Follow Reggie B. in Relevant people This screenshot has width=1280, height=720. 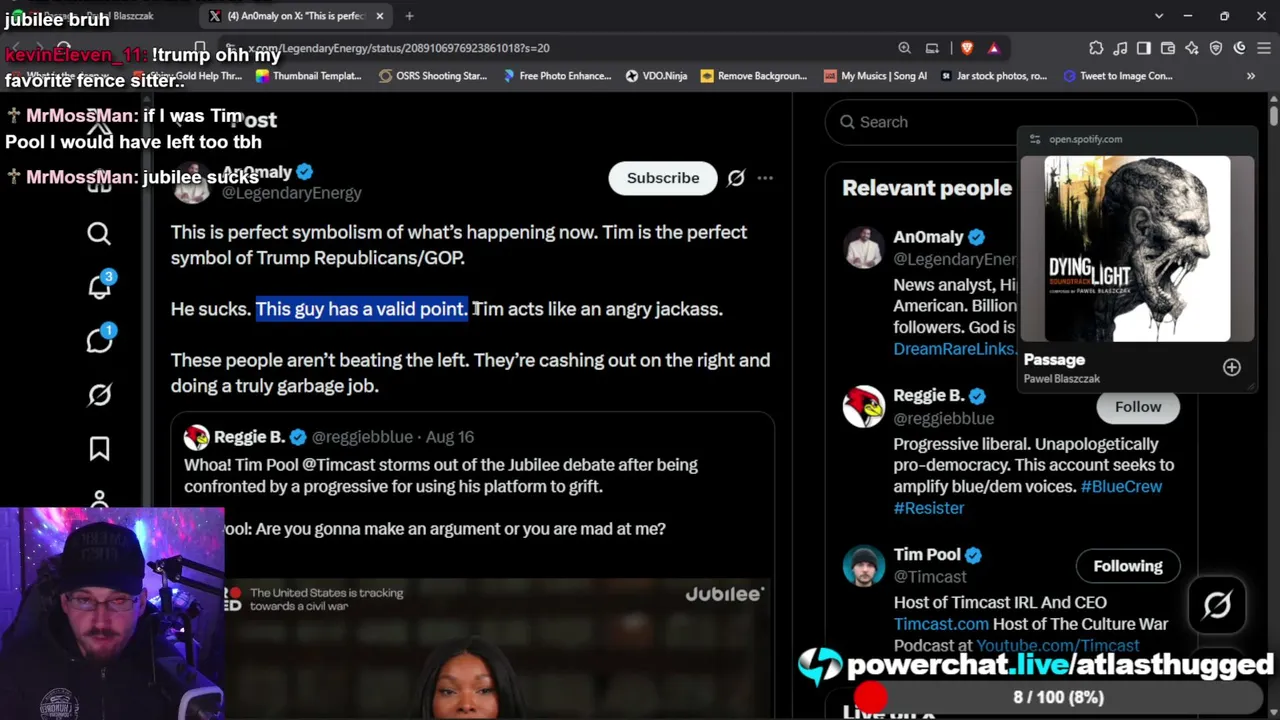click(1138, 407)
